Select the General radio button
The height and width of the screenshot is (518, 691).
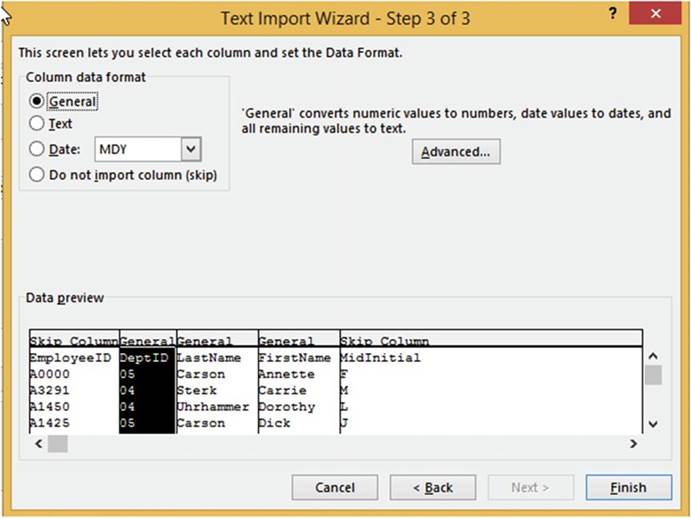point(38,101)
